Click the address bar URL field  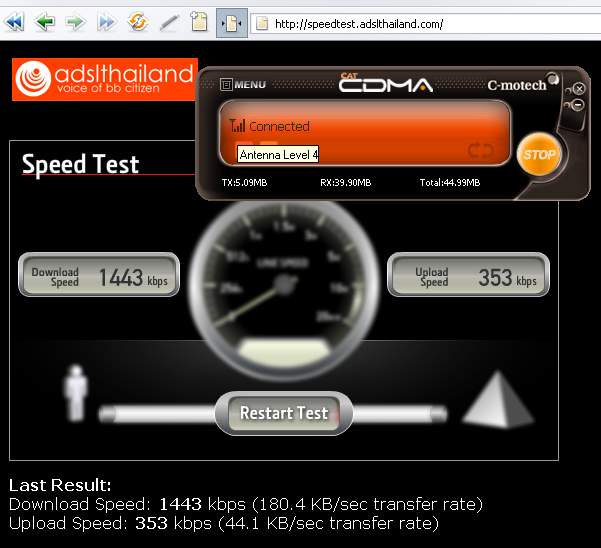[425, 24]
